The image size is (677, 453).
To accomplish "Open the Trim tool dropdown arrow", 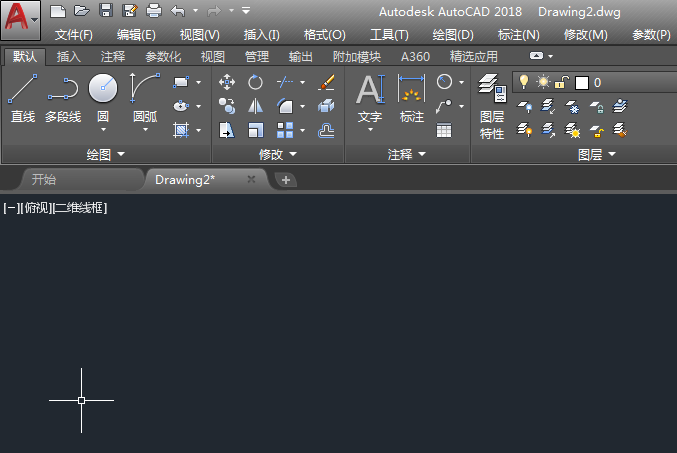I will 302,82.
